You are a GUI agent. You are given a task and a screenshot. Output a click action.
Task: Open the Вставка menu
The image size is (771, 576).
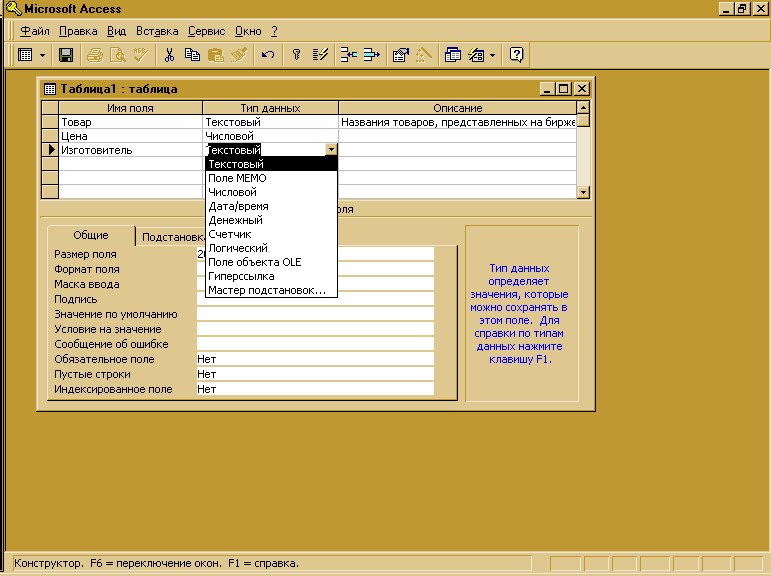point(157,31)
